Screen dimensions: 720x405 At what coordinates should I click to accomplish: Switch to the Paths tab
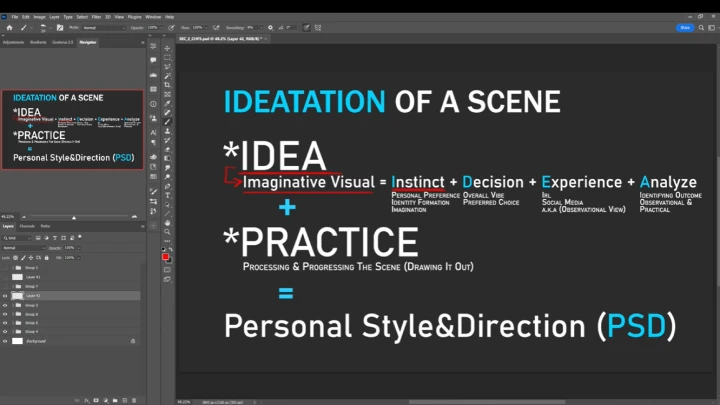pyautogui.click(x=45, y=226)
